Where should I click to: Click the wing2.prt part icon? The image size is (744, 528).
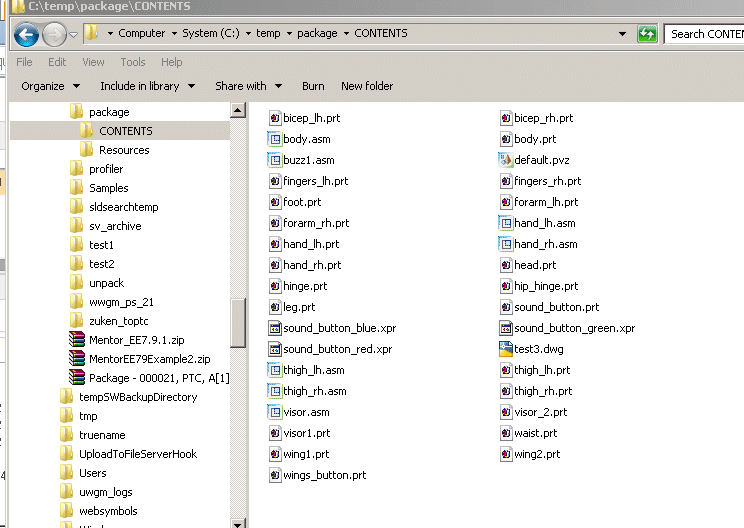tap(506, 454)
